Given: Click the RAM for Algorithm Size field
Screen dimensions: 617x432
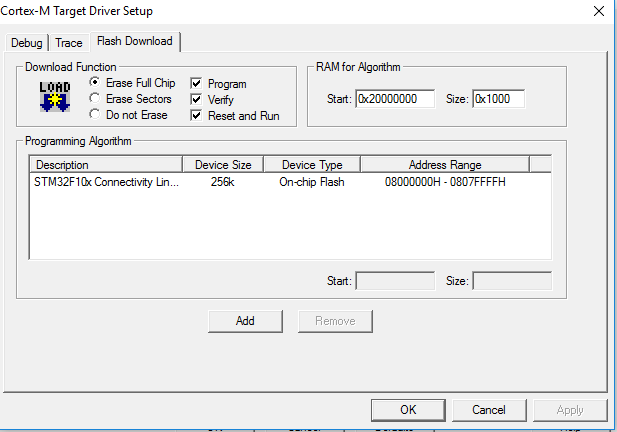Looking at the screenshot, I should pos(499,99).
